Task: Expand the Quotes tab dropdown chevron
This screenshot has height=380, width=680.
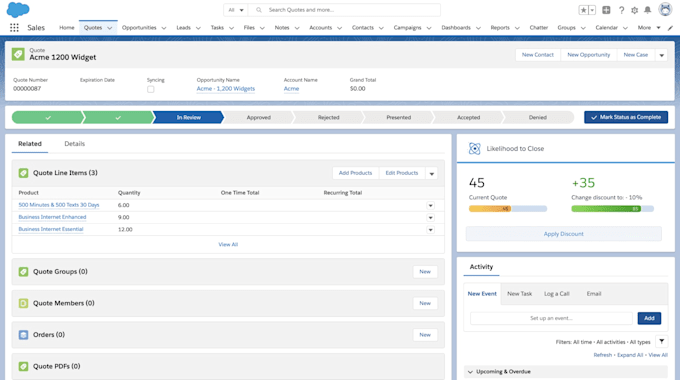Action: click(x=110, y=28)
